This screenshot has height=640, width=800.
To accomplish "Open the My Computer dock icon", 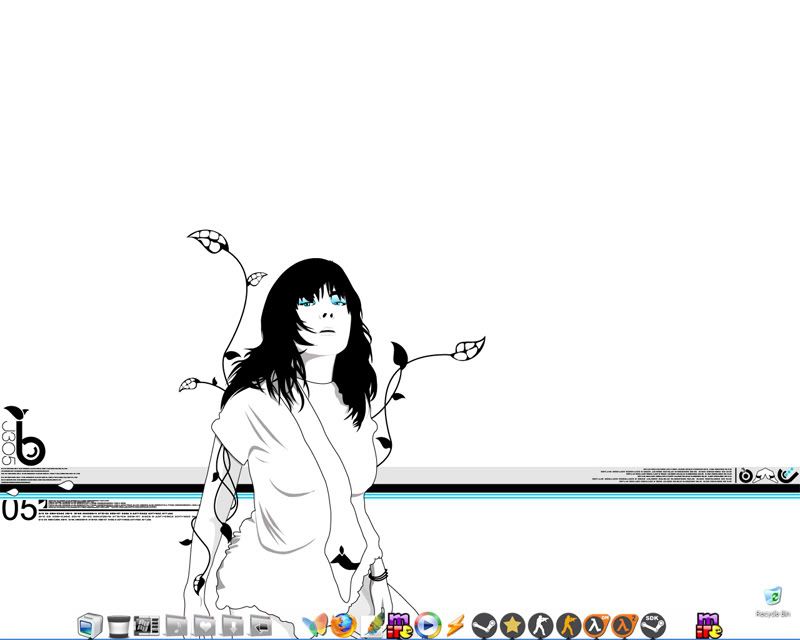I will (90, 625).
